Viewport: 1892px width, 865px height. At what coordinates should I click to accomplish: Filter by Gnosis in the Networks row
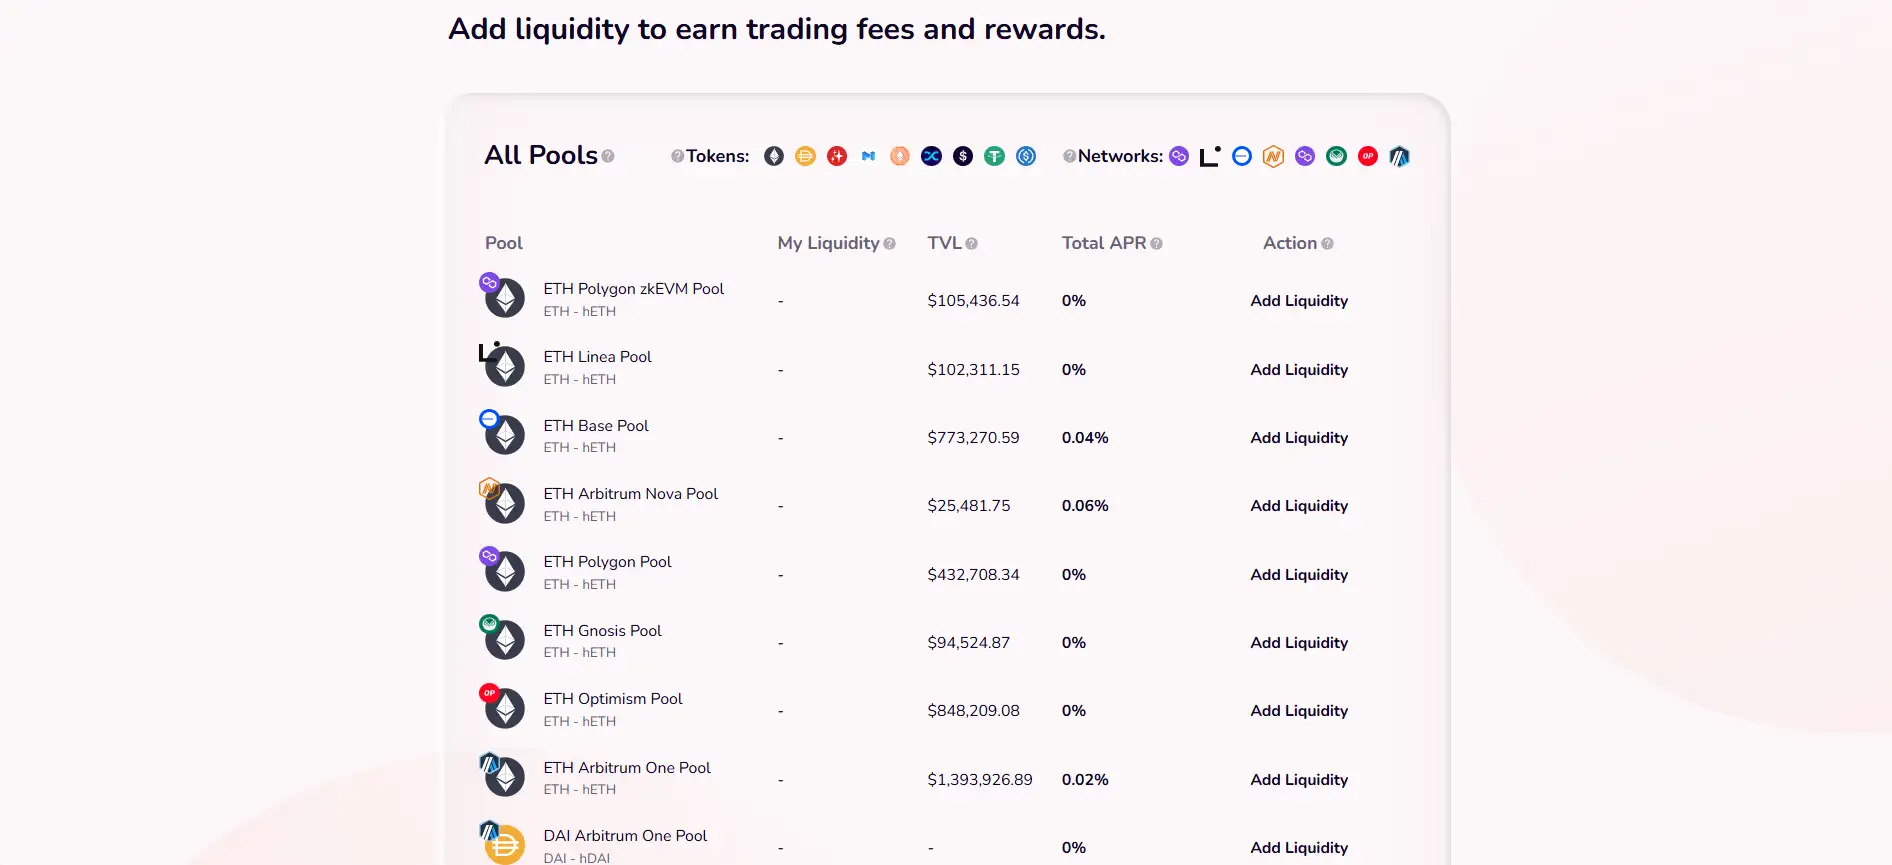[x=1336, y=156]
